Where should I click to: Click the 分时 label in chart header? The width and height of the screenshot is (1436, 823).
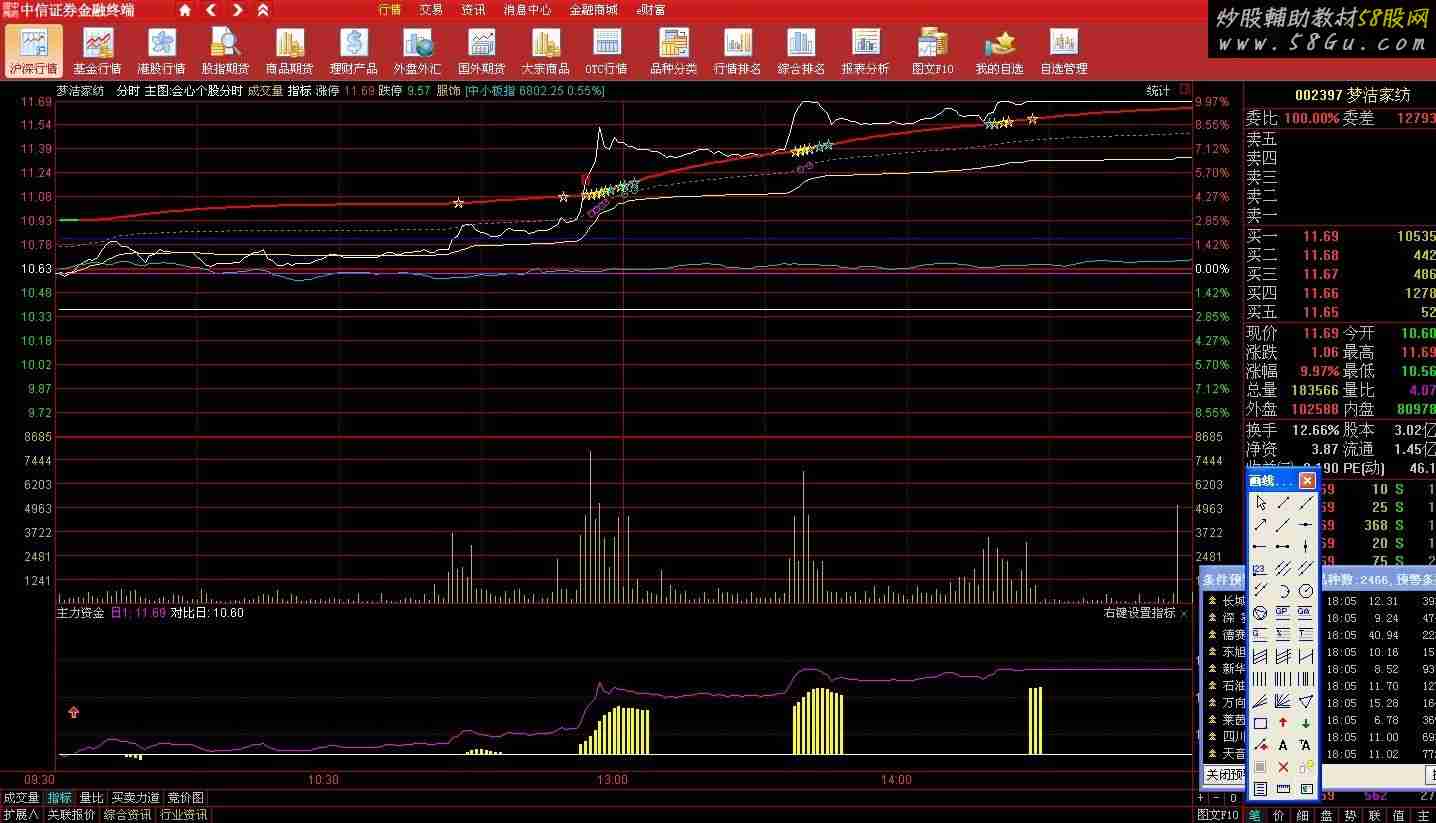tap(127, 90)
